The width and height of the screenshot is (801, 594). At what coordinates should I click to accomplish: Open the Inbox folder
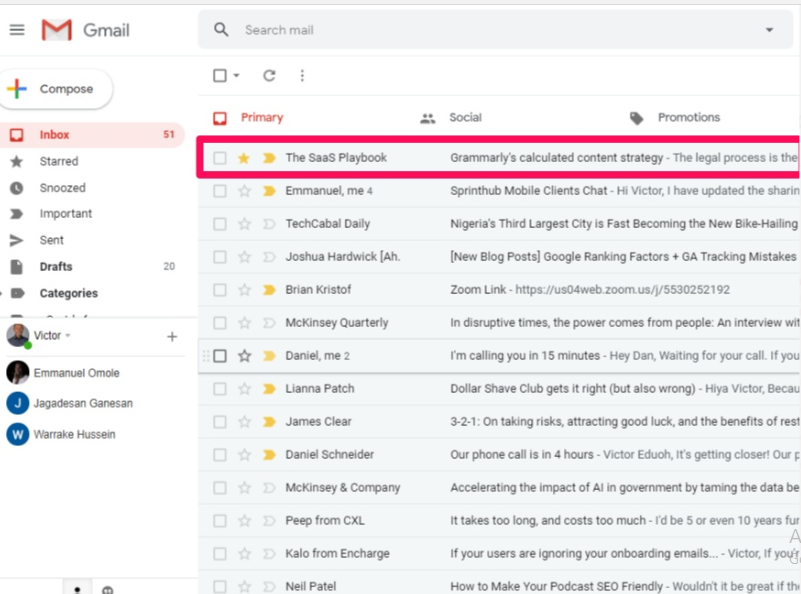pos(92,135)
